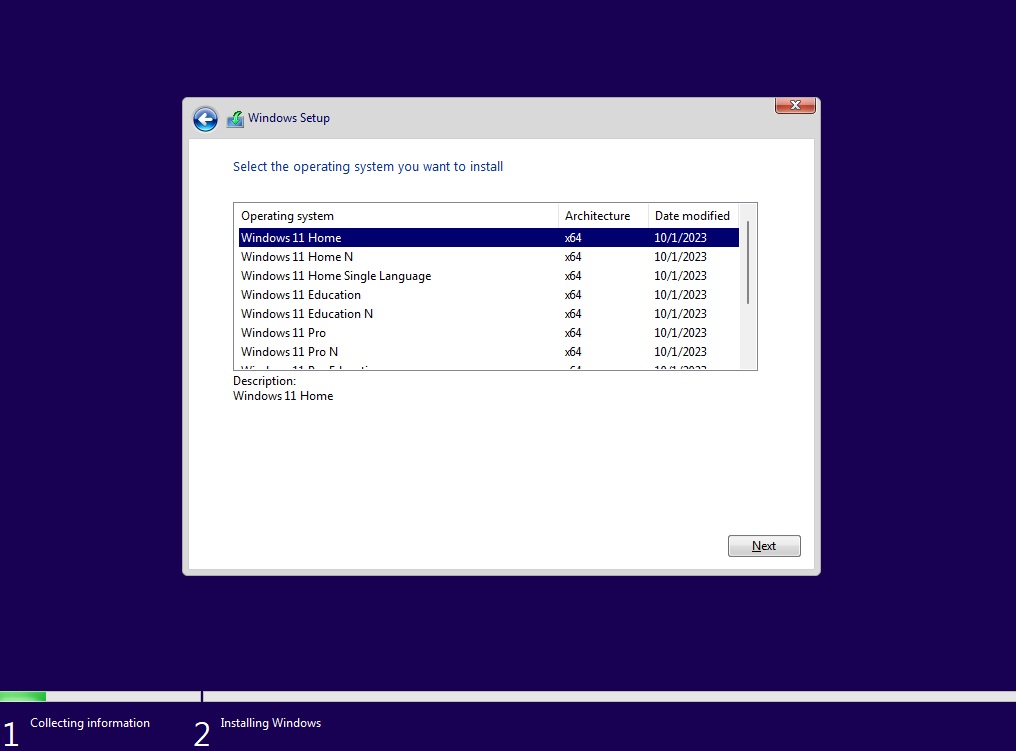
Task: Click x64 in Home Single Language row
Action: click(573, 275)
